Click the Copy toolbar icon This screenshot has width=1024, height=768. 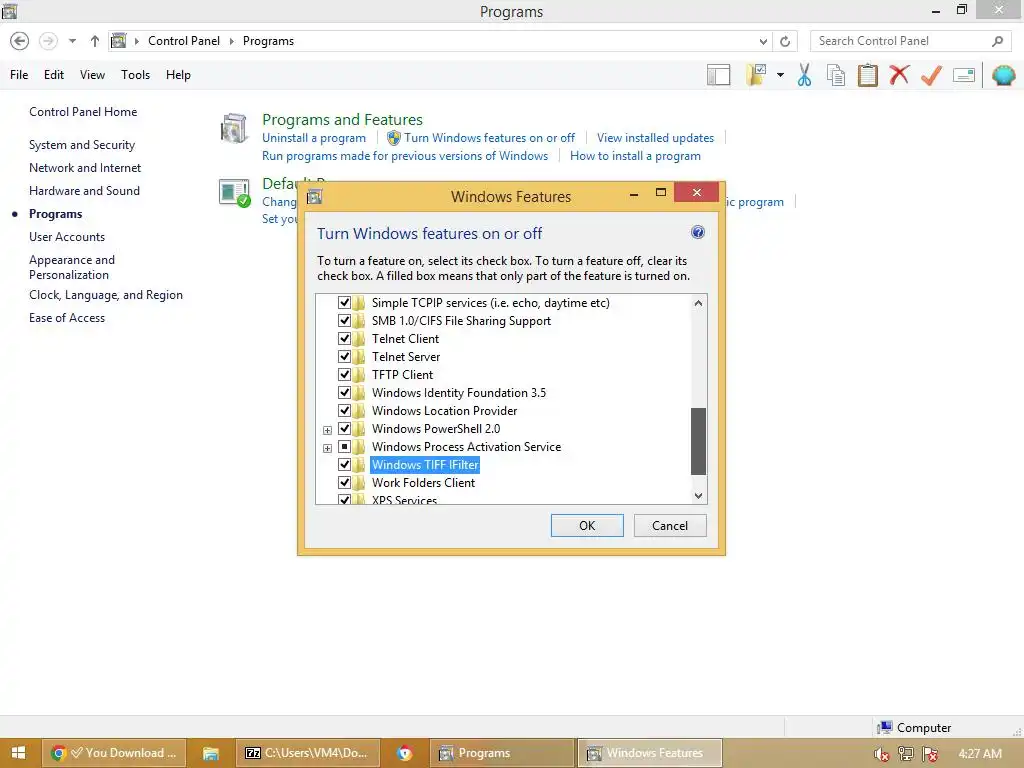click(x=836, y=75)
